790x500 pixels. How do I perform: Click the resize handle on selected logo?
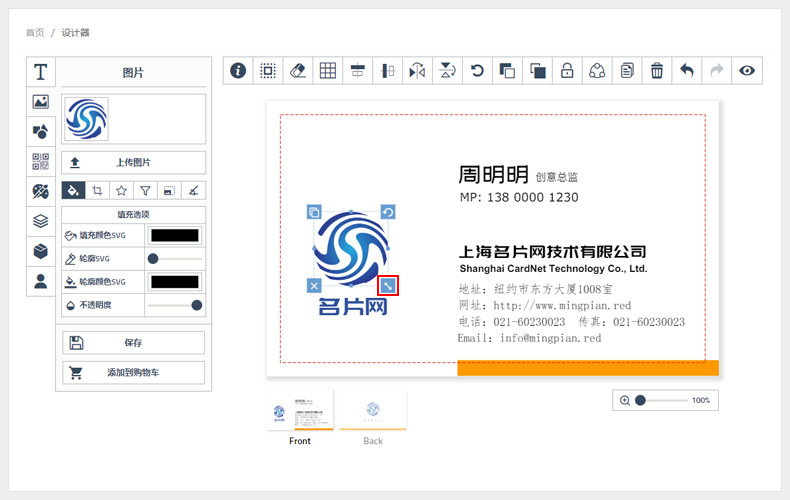(388, 286)
